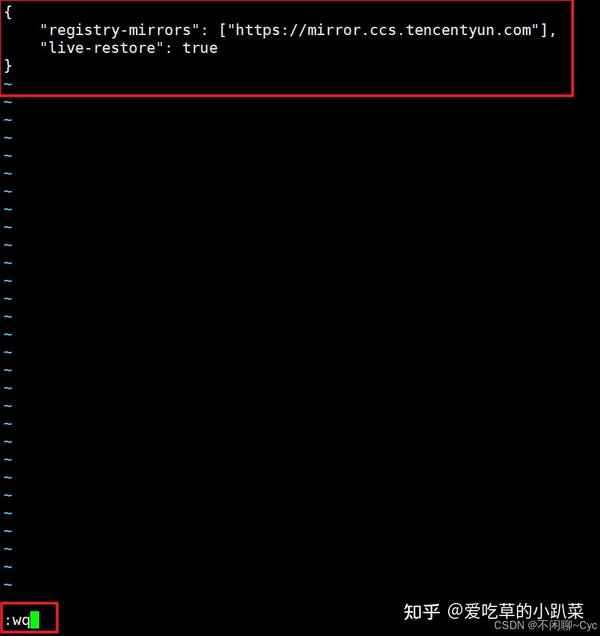
Task: Click the trailing comma on registry-mirrors line
Action: (553, 34)
